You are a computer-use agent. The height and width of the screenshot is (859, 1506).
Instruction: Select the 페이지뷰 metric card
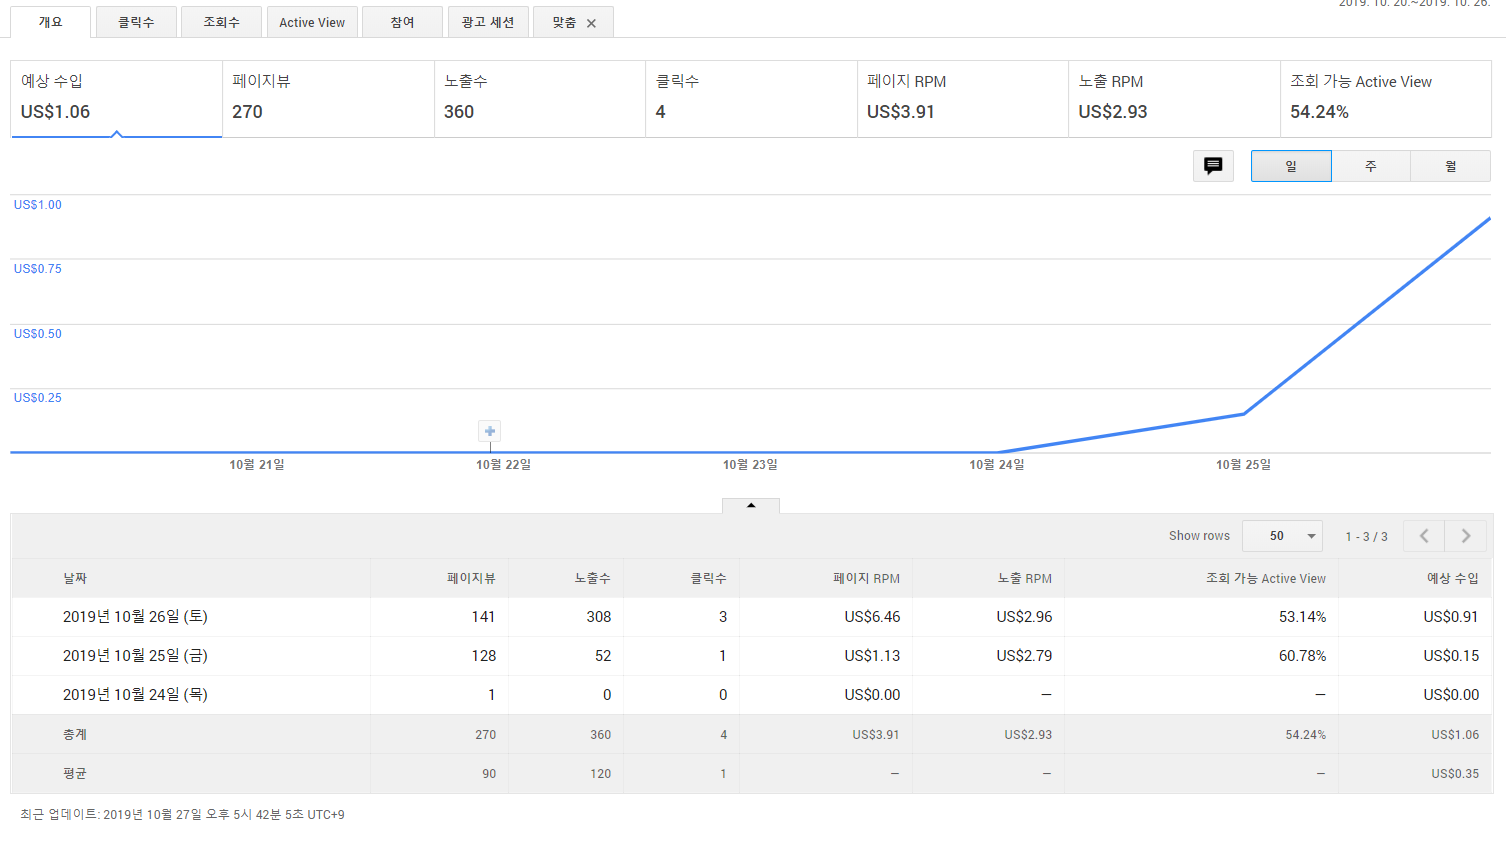click(x=328, y=98)
